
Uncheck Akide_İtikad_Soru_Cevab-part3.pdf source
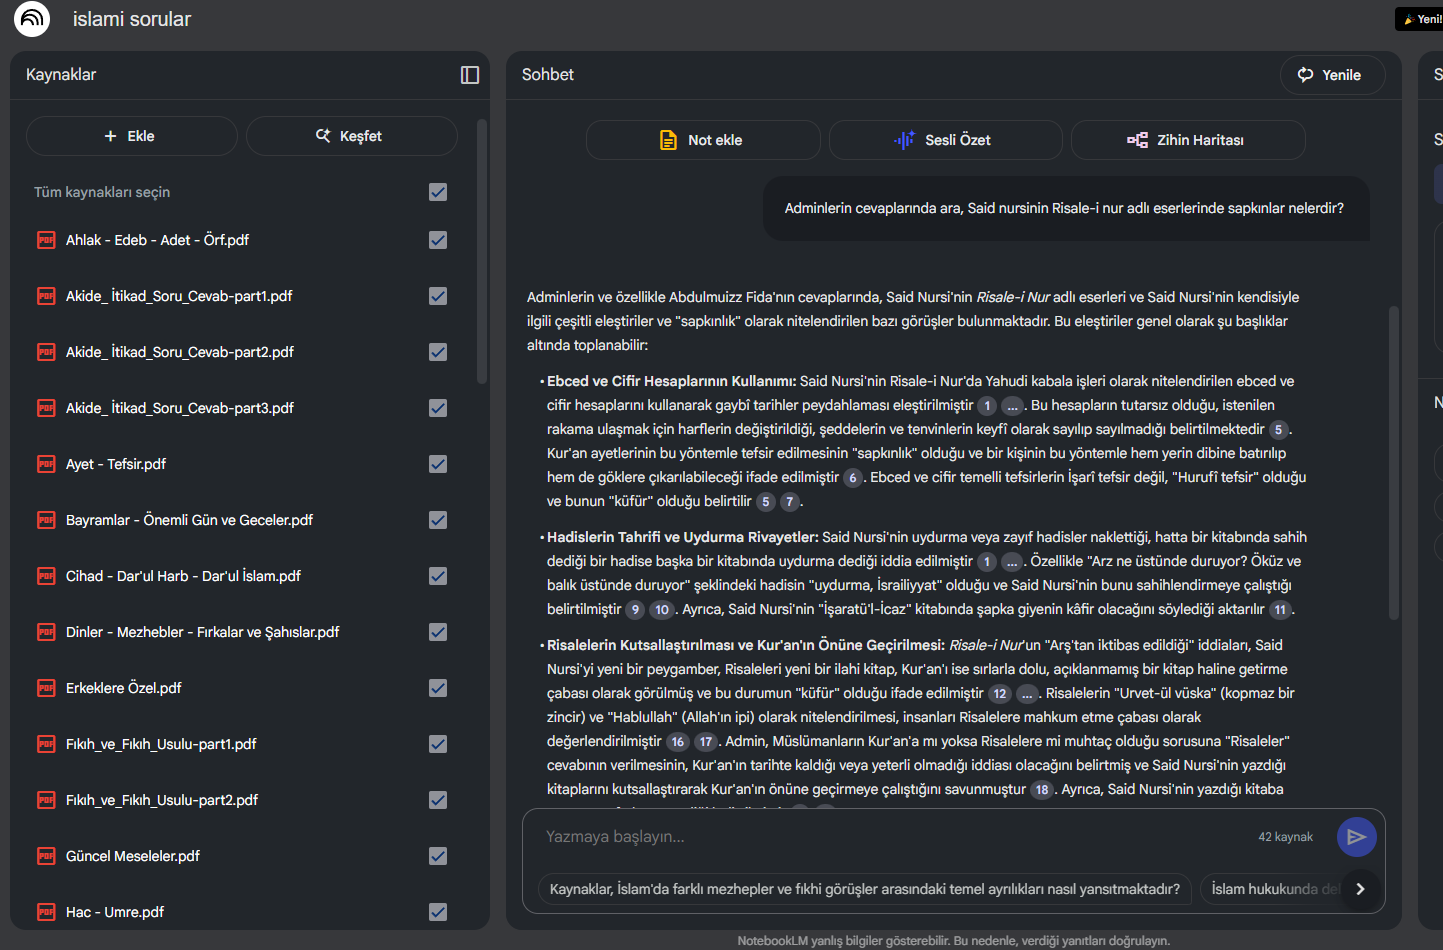(438, 408)
